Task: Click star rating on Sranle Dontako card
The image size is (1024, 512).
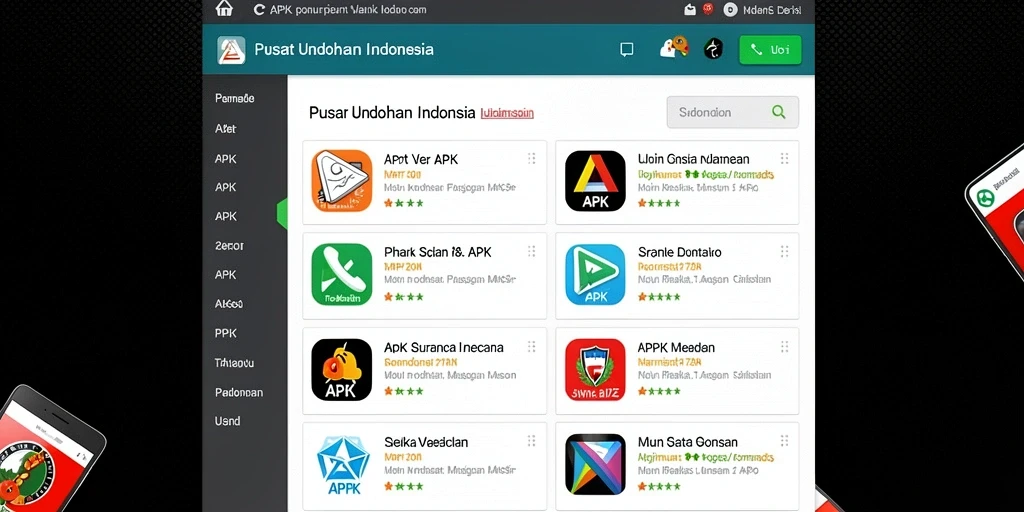Action: tap(659, 296)
